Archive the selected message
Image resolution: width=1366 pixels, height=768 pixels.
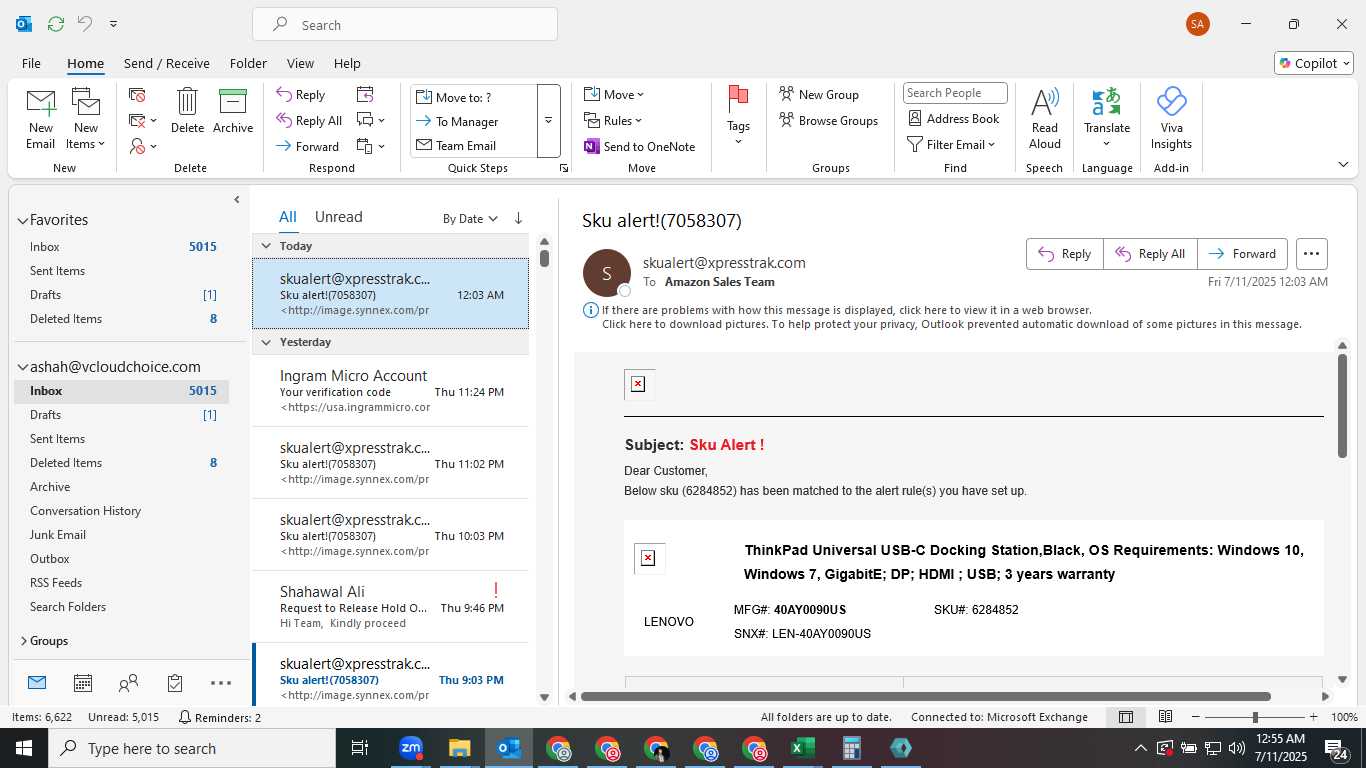[233, 110]
